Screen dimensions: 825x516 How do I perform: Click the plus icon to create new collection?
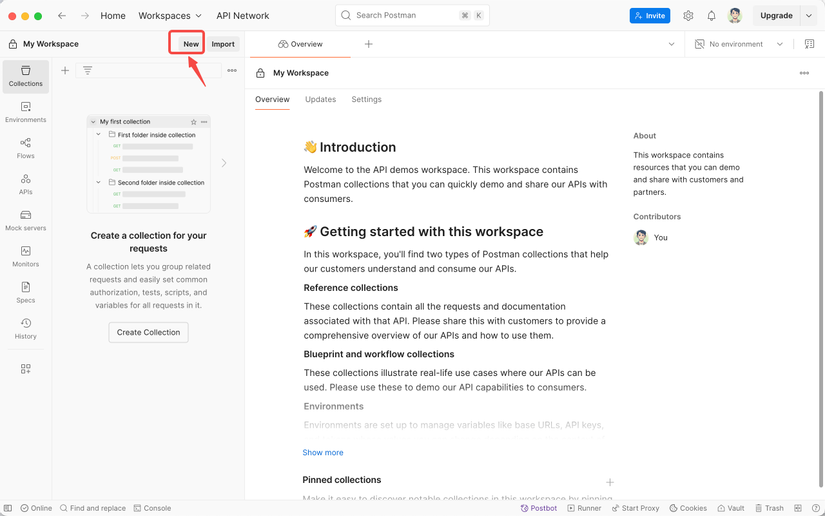pyautogui.click(x=65, y=70)
